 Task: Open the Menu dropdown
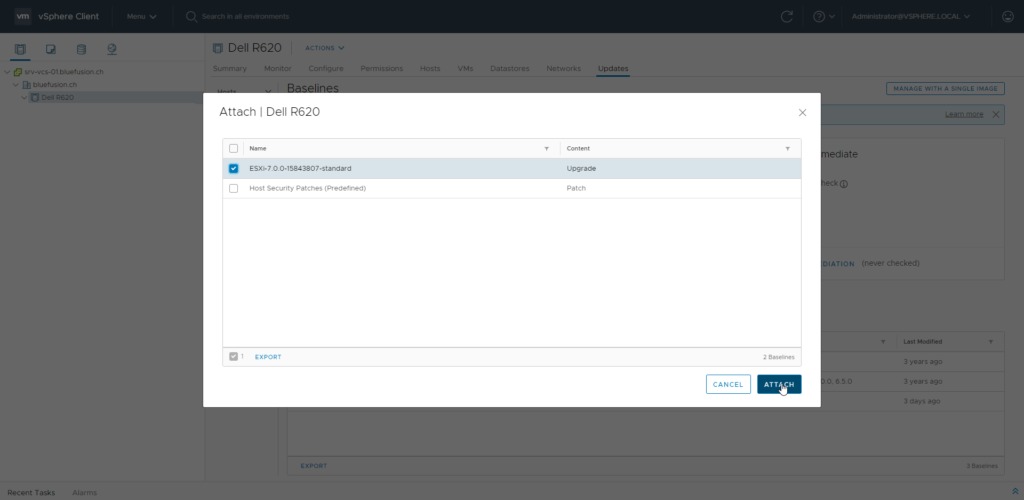click(x=141, y=17)
